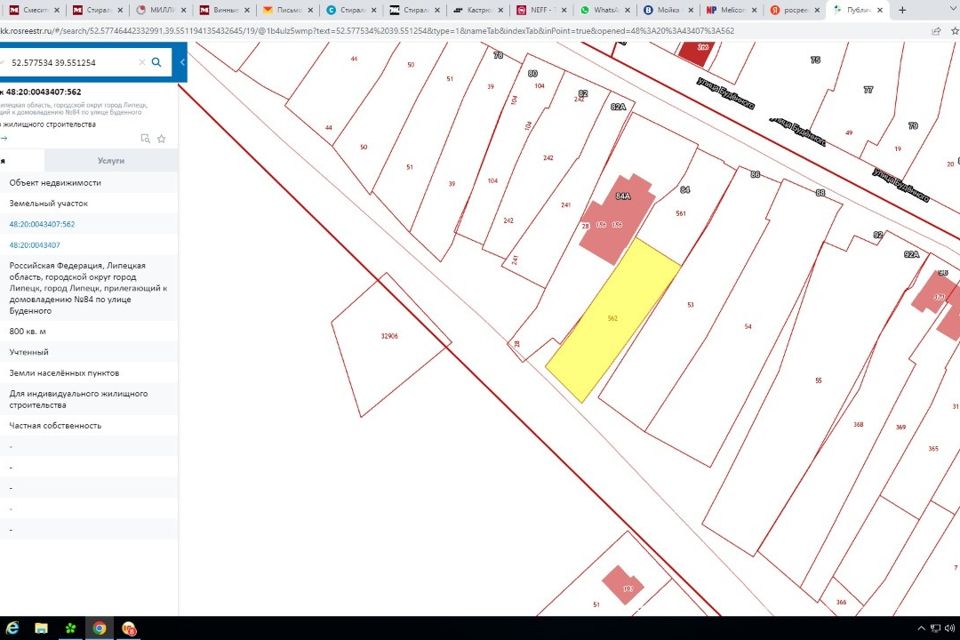This screenshot has width=960, height=640.
Task: Click the zoom-to-object icon beside the star
Action: (145, 138)
